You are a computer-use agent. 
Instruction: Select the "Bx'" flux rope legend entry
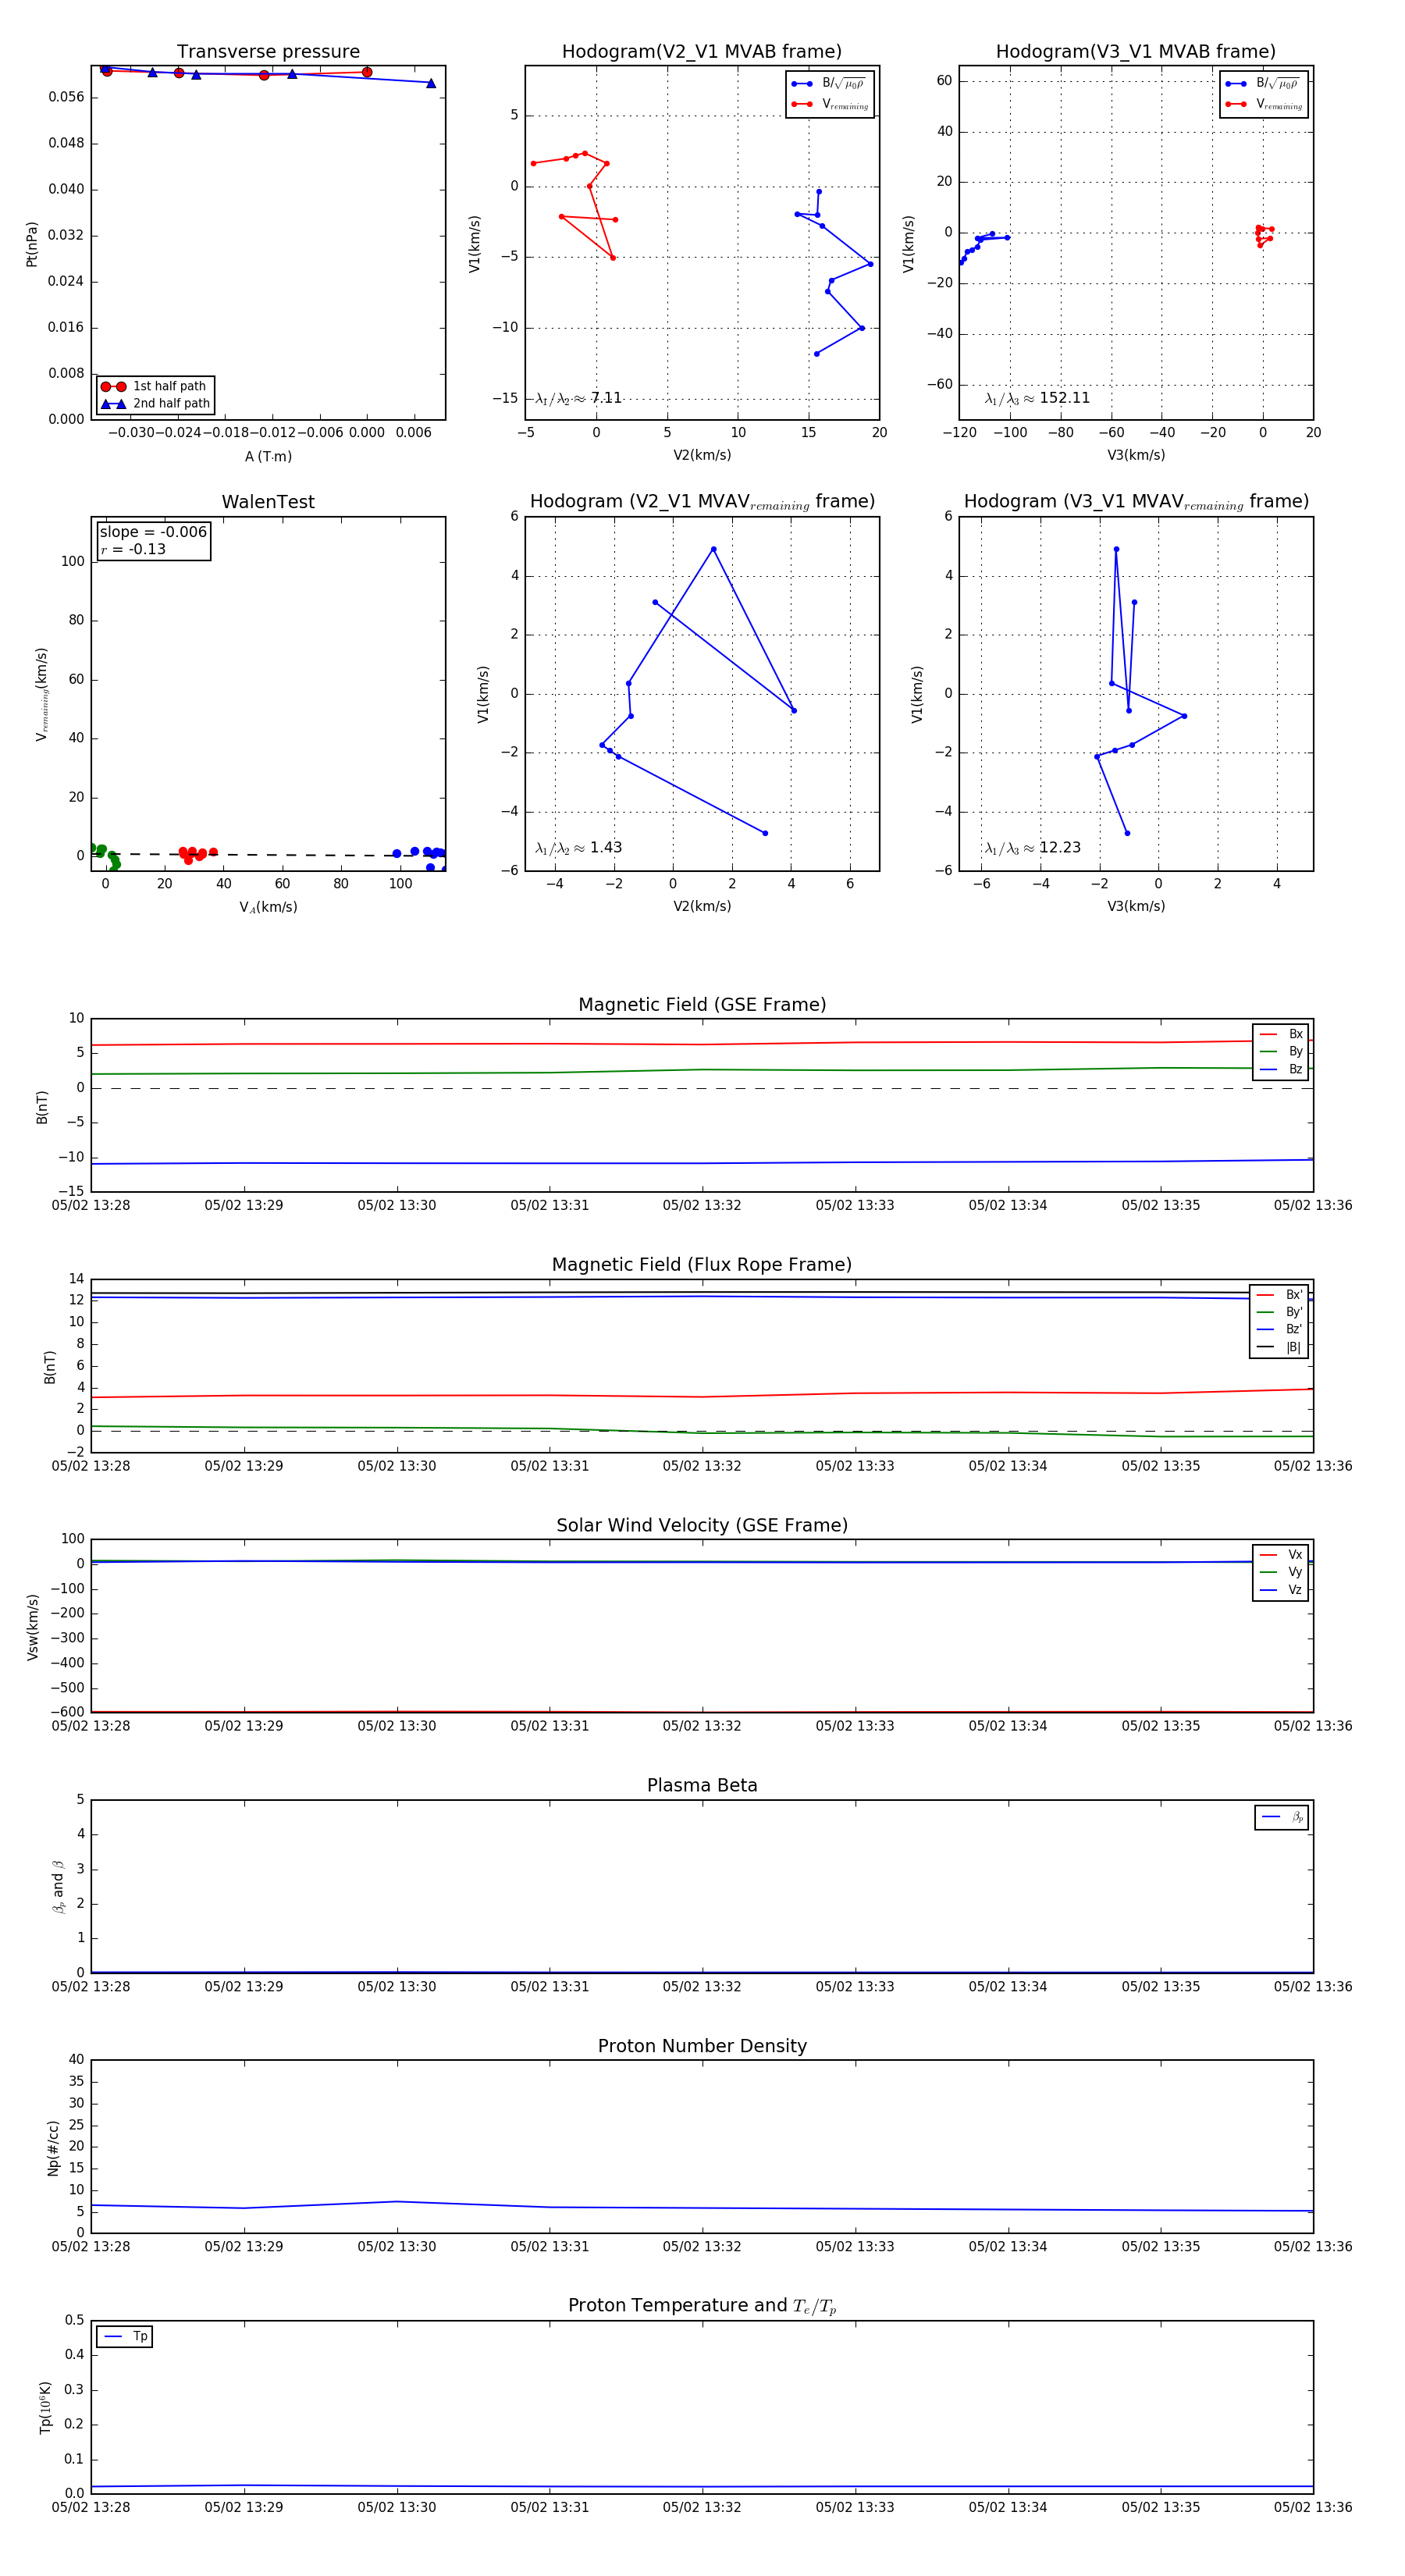tap(1279, 1295)
